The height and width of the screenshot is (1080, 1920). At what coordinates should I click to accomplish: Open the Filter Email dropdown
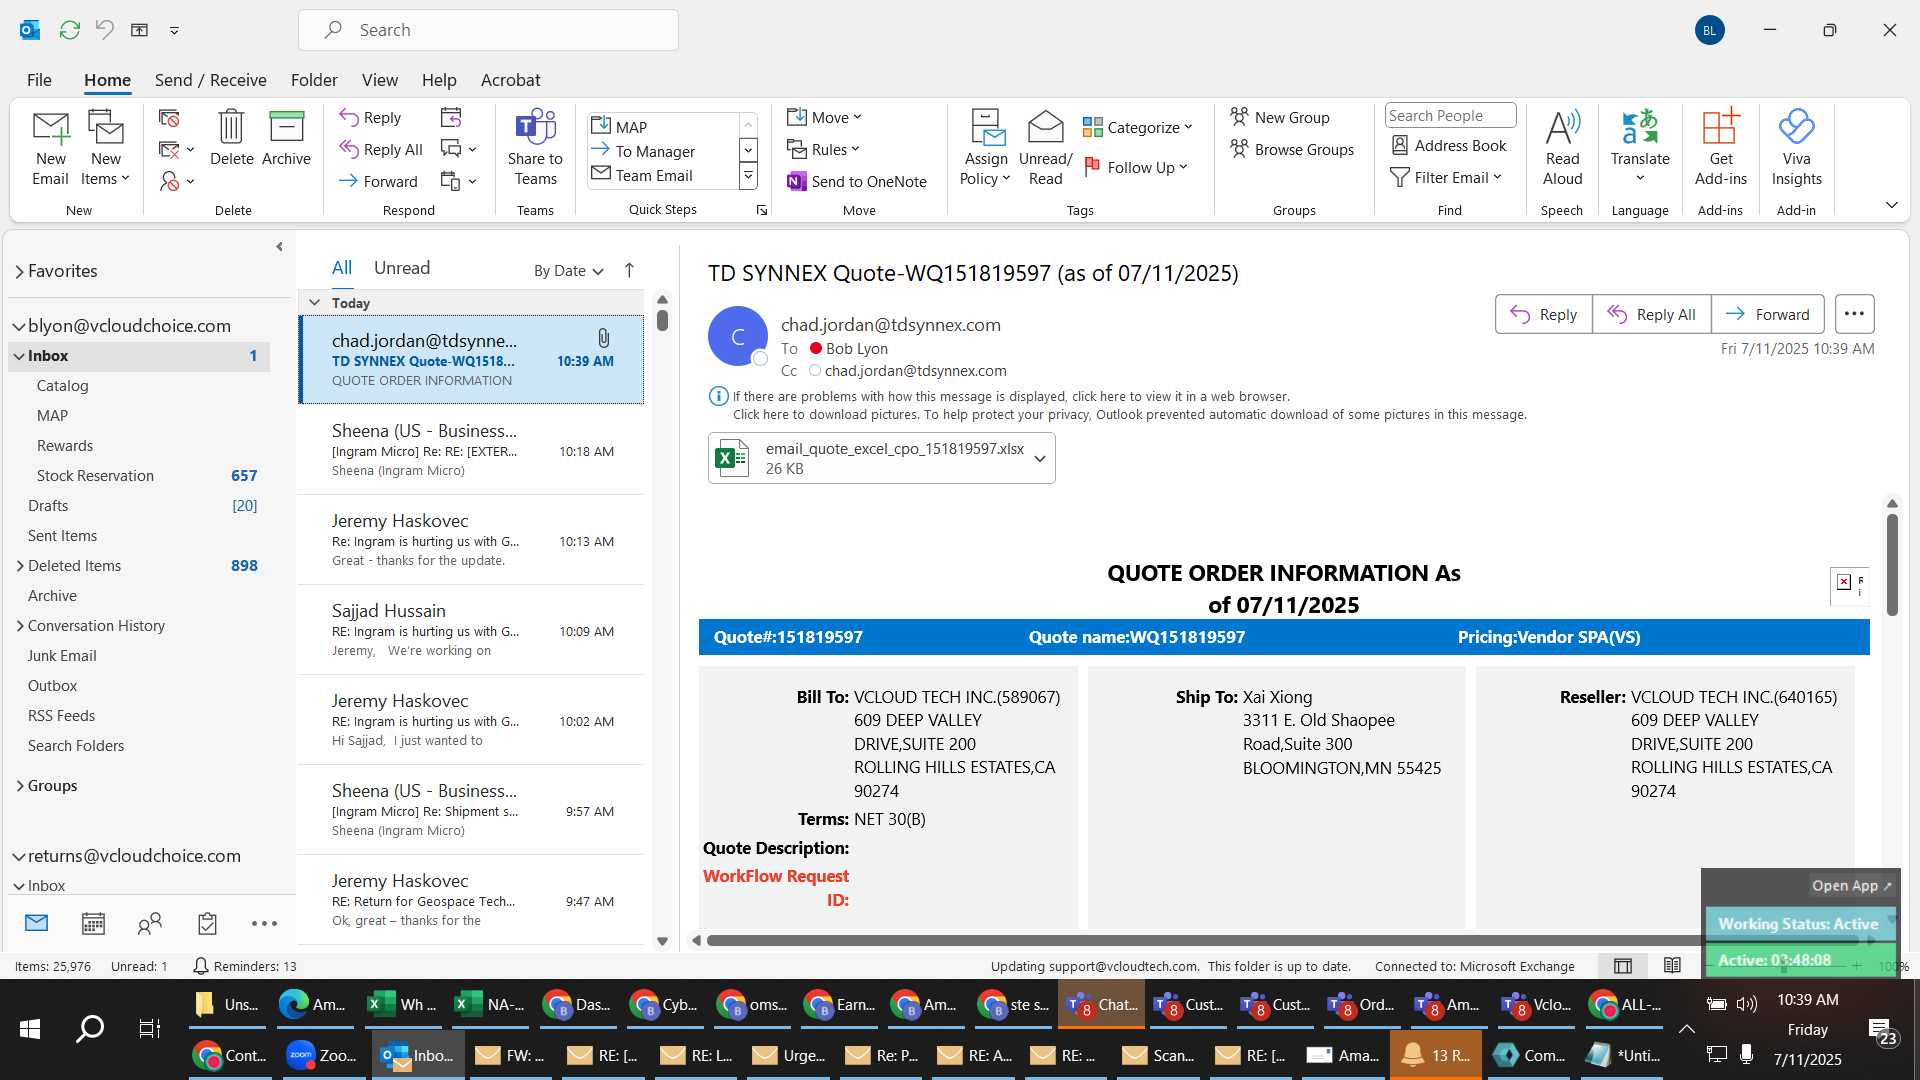coord(1446,177)
